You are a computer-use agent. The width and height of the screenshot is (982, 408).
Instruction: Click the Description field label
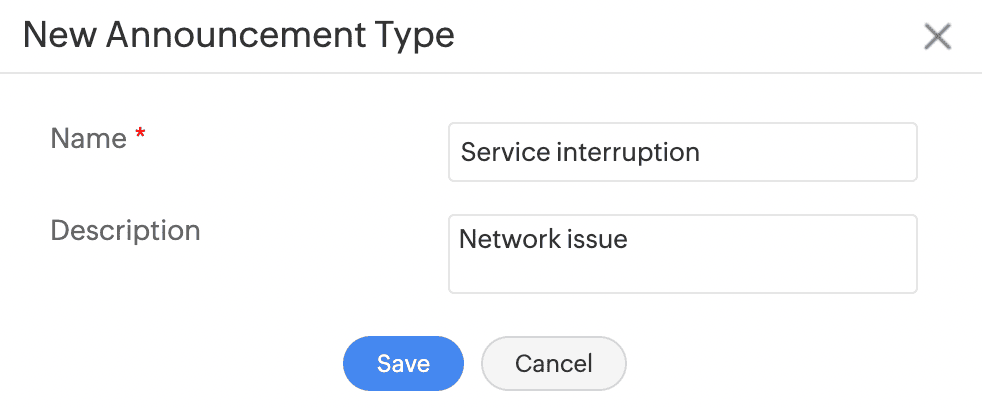[x=125, y=231]
